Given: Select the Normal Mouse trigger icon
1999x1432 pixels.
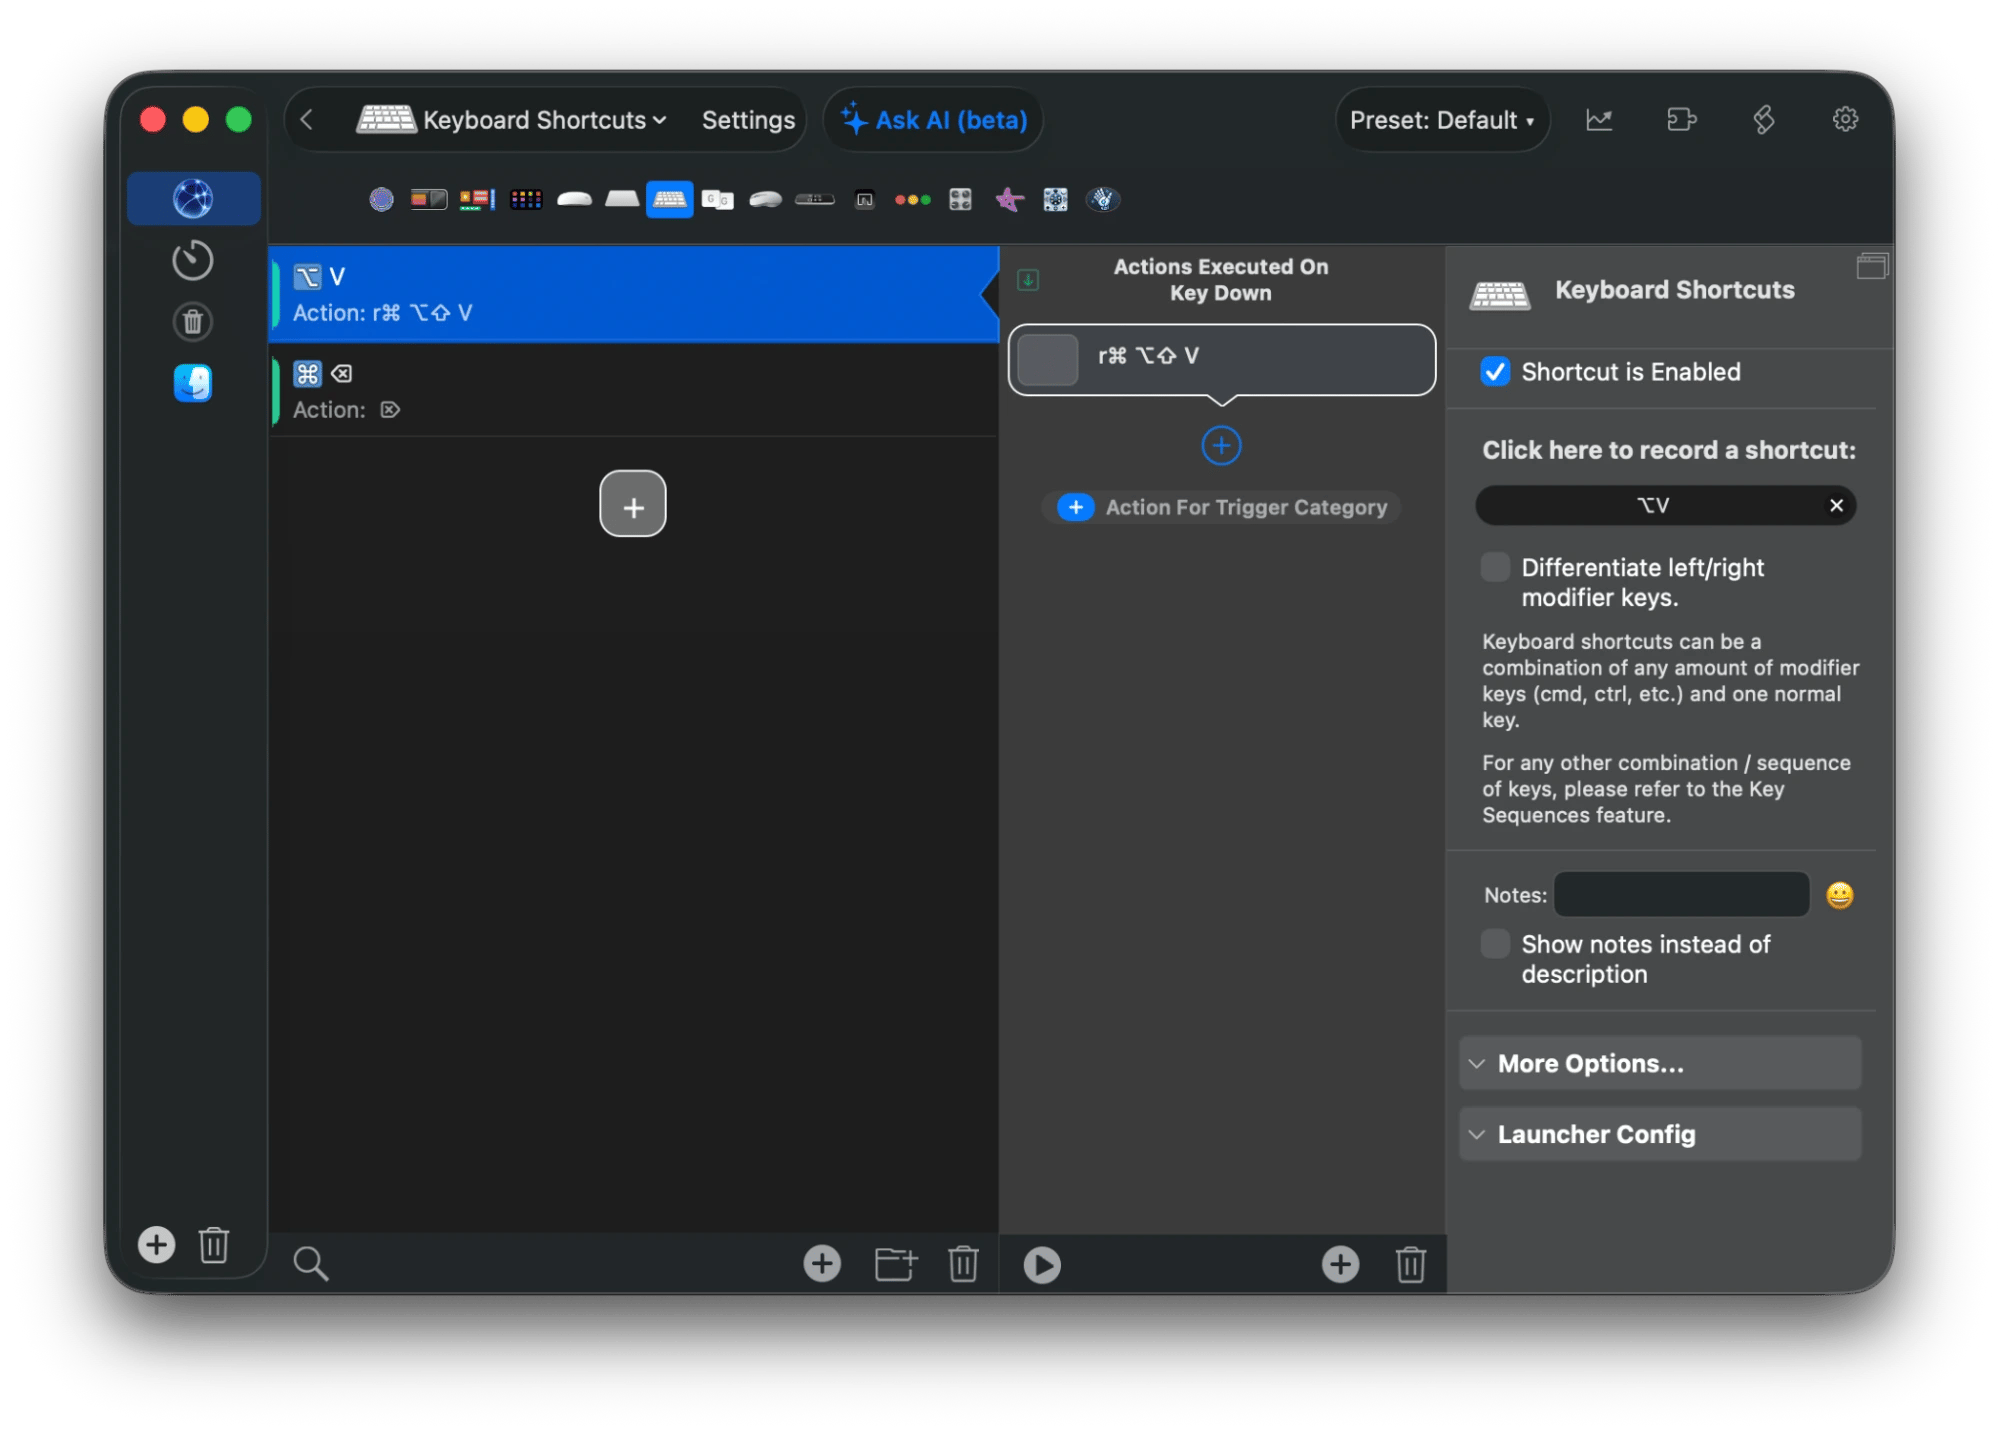Looking at the screenshot, I should (x=765, y=199).
